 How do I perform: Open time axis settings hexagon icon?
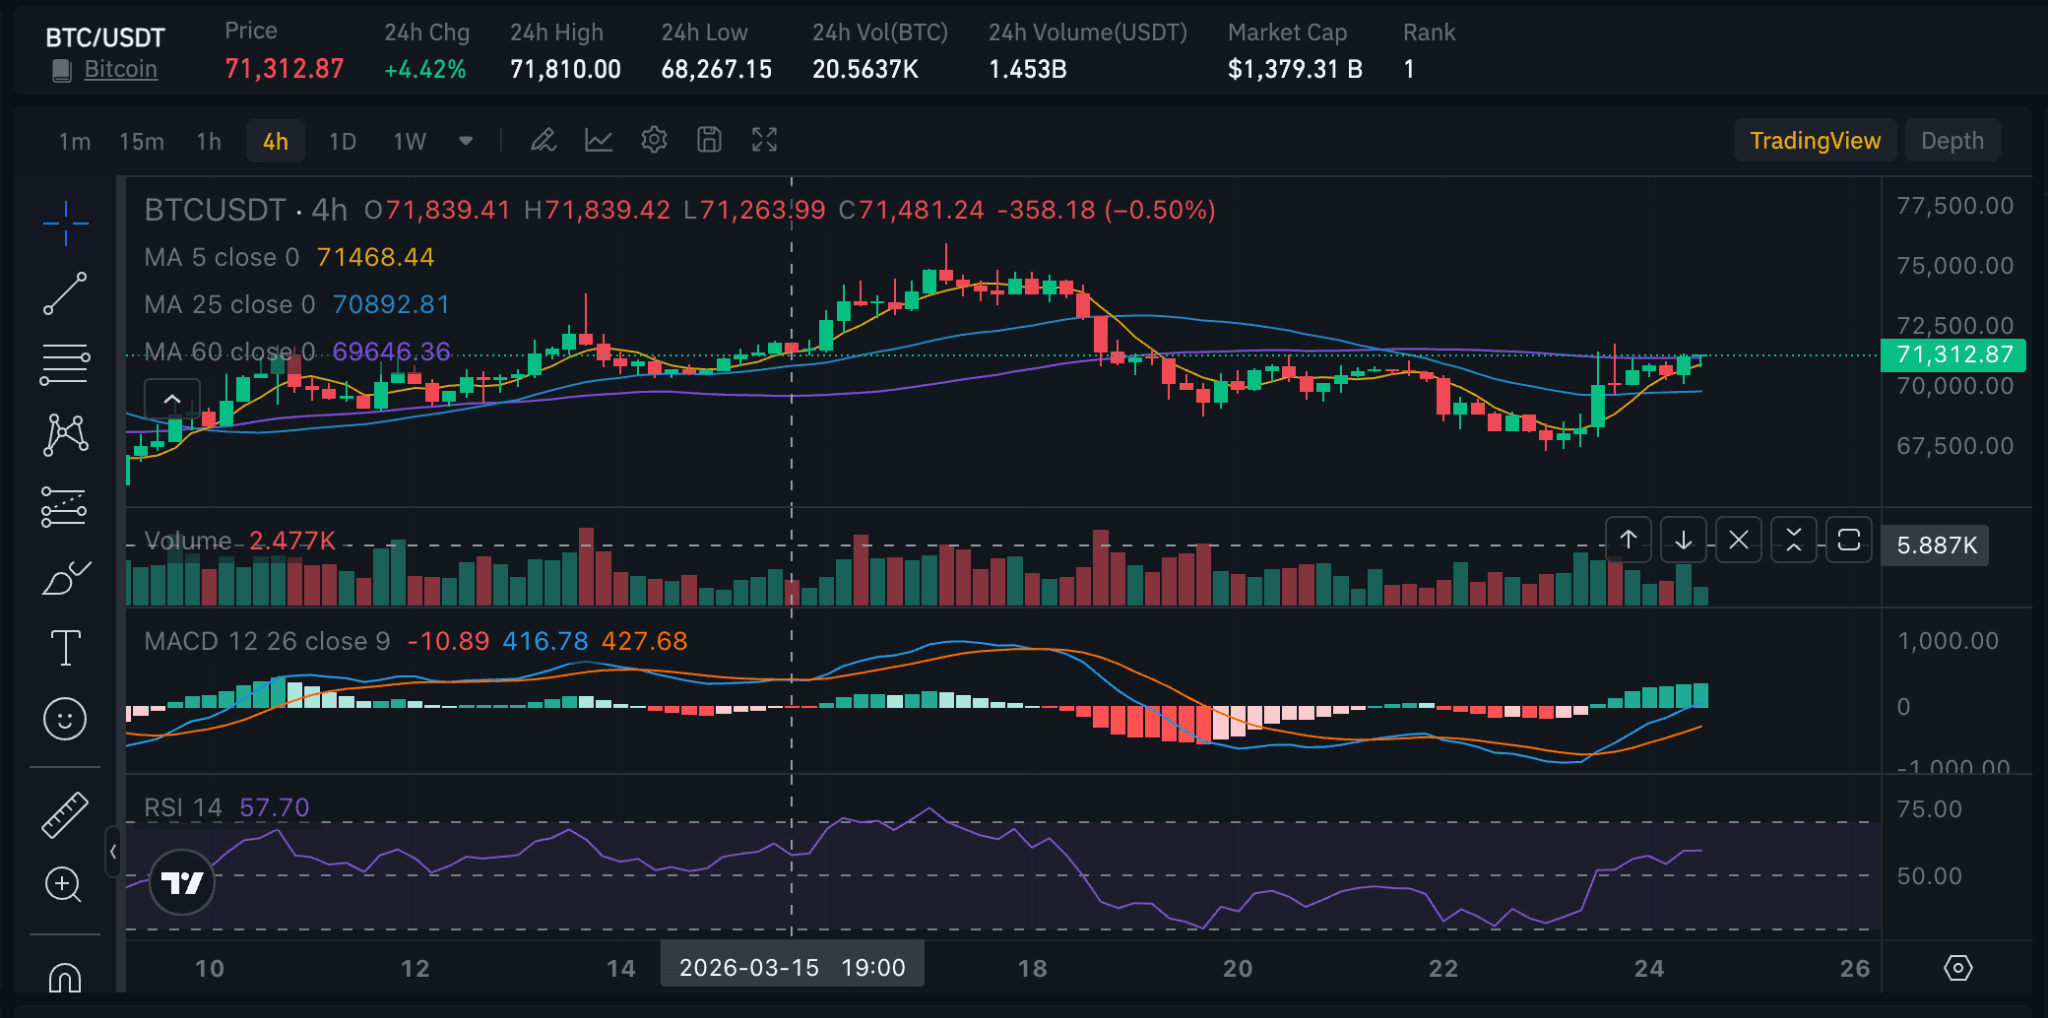coord(1957,968)
